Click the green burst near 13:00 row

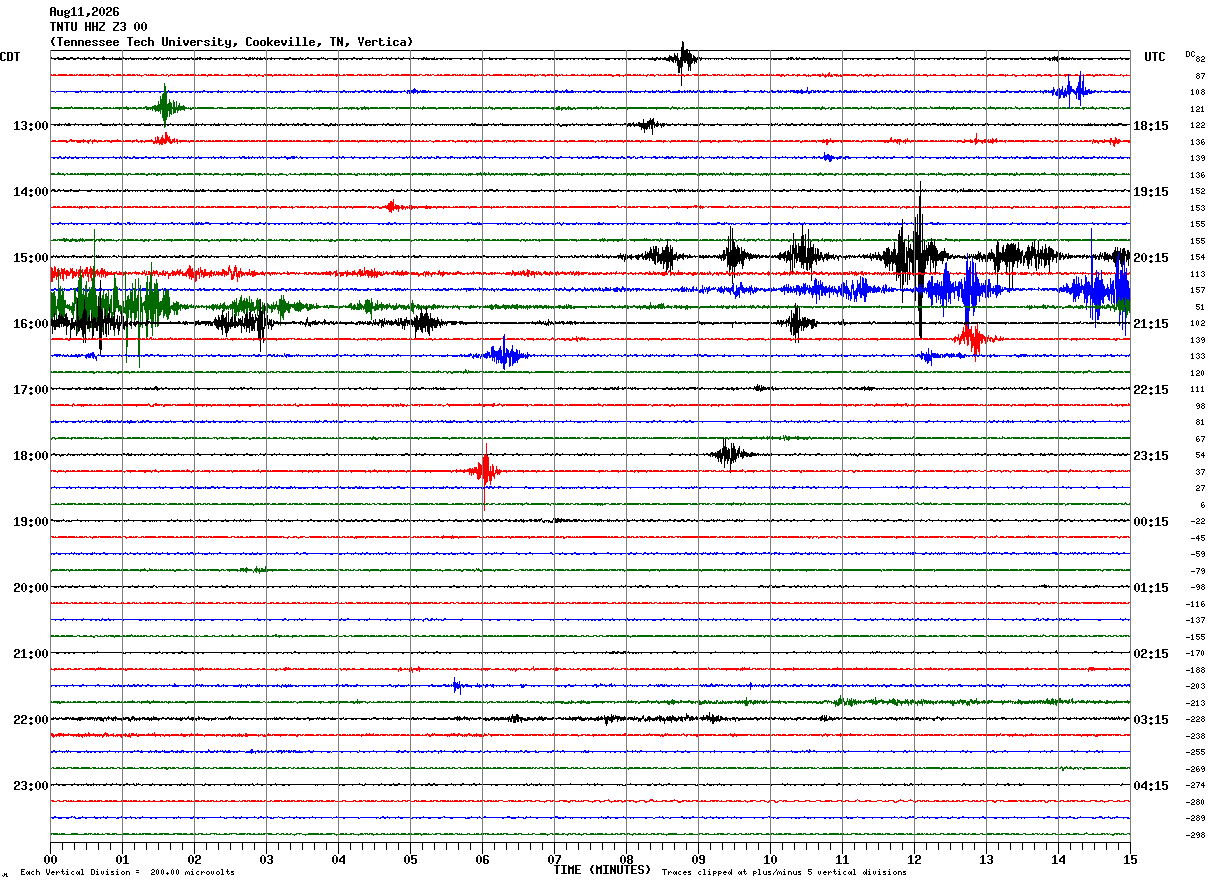pos(166,107)
